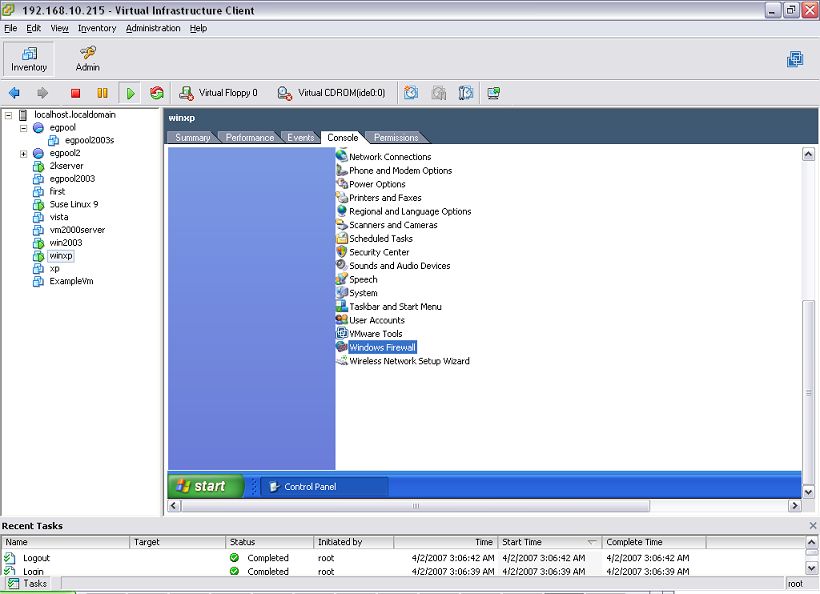This screenshot has width=820, height=594.
Task: Select Power Options item
Action: (x=371, y=184)
